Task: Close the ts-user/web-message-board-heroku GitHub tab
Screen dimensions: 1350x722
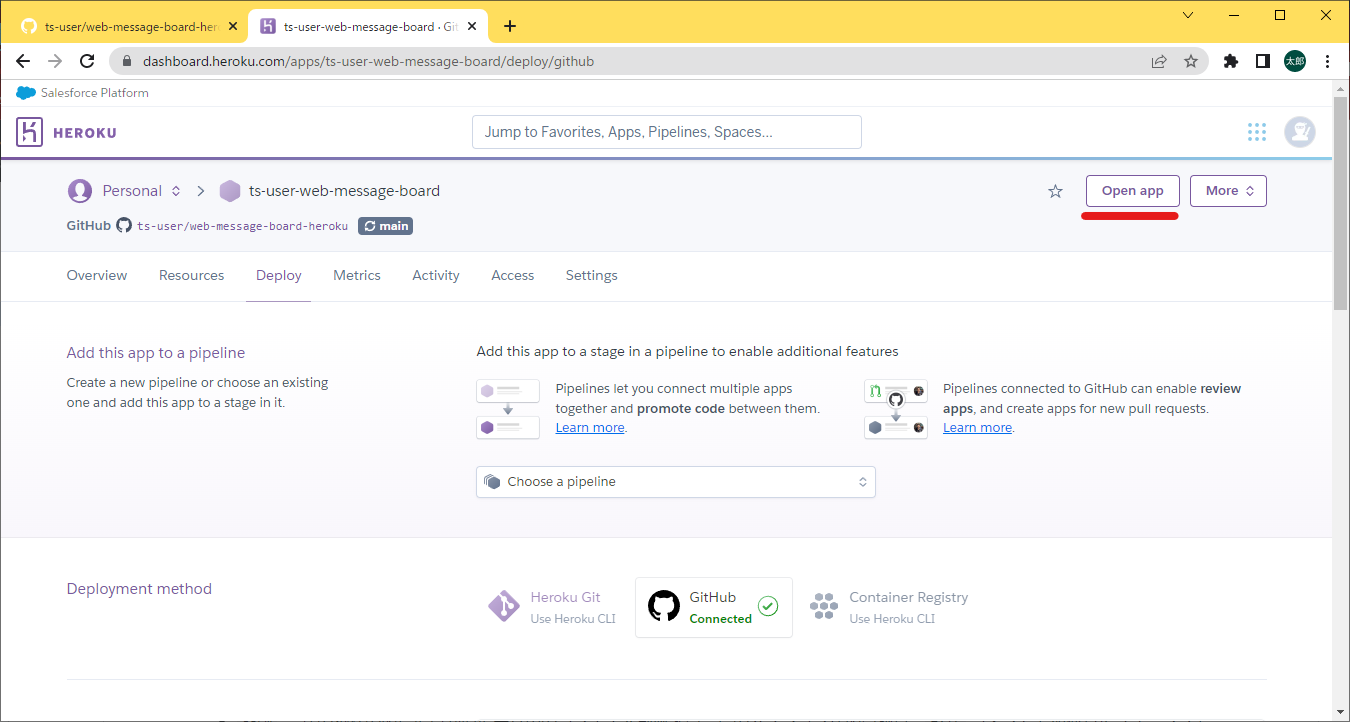Action: (233, 26)
